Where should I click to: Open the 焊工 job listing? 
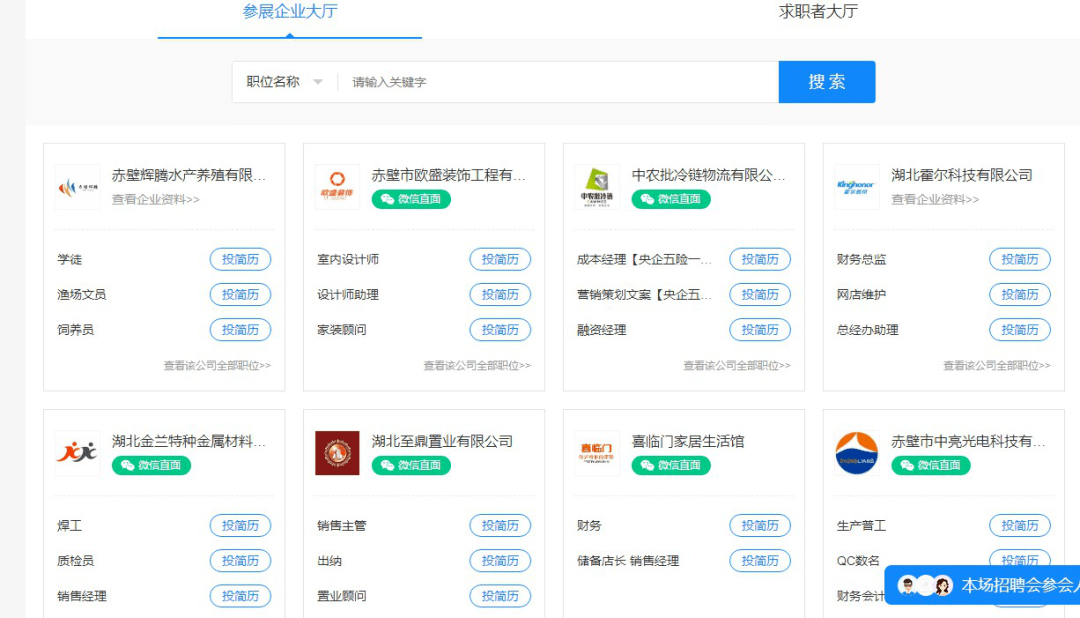coord(70,526)
